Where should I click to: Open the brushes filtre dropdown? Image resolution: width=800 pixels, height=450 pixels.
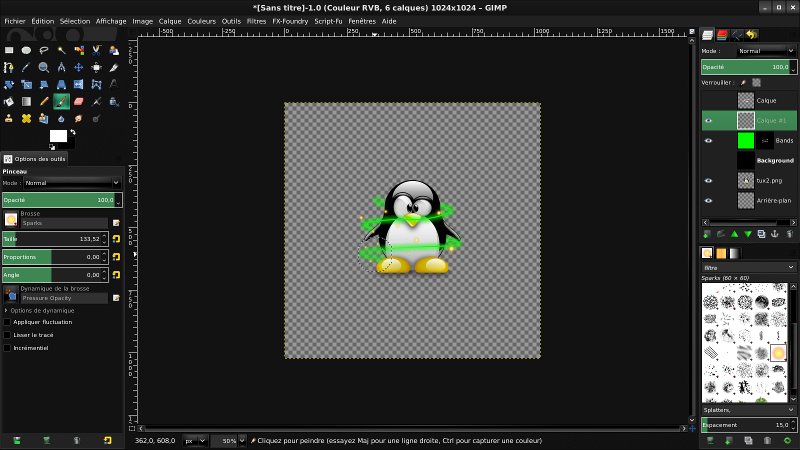748,268
